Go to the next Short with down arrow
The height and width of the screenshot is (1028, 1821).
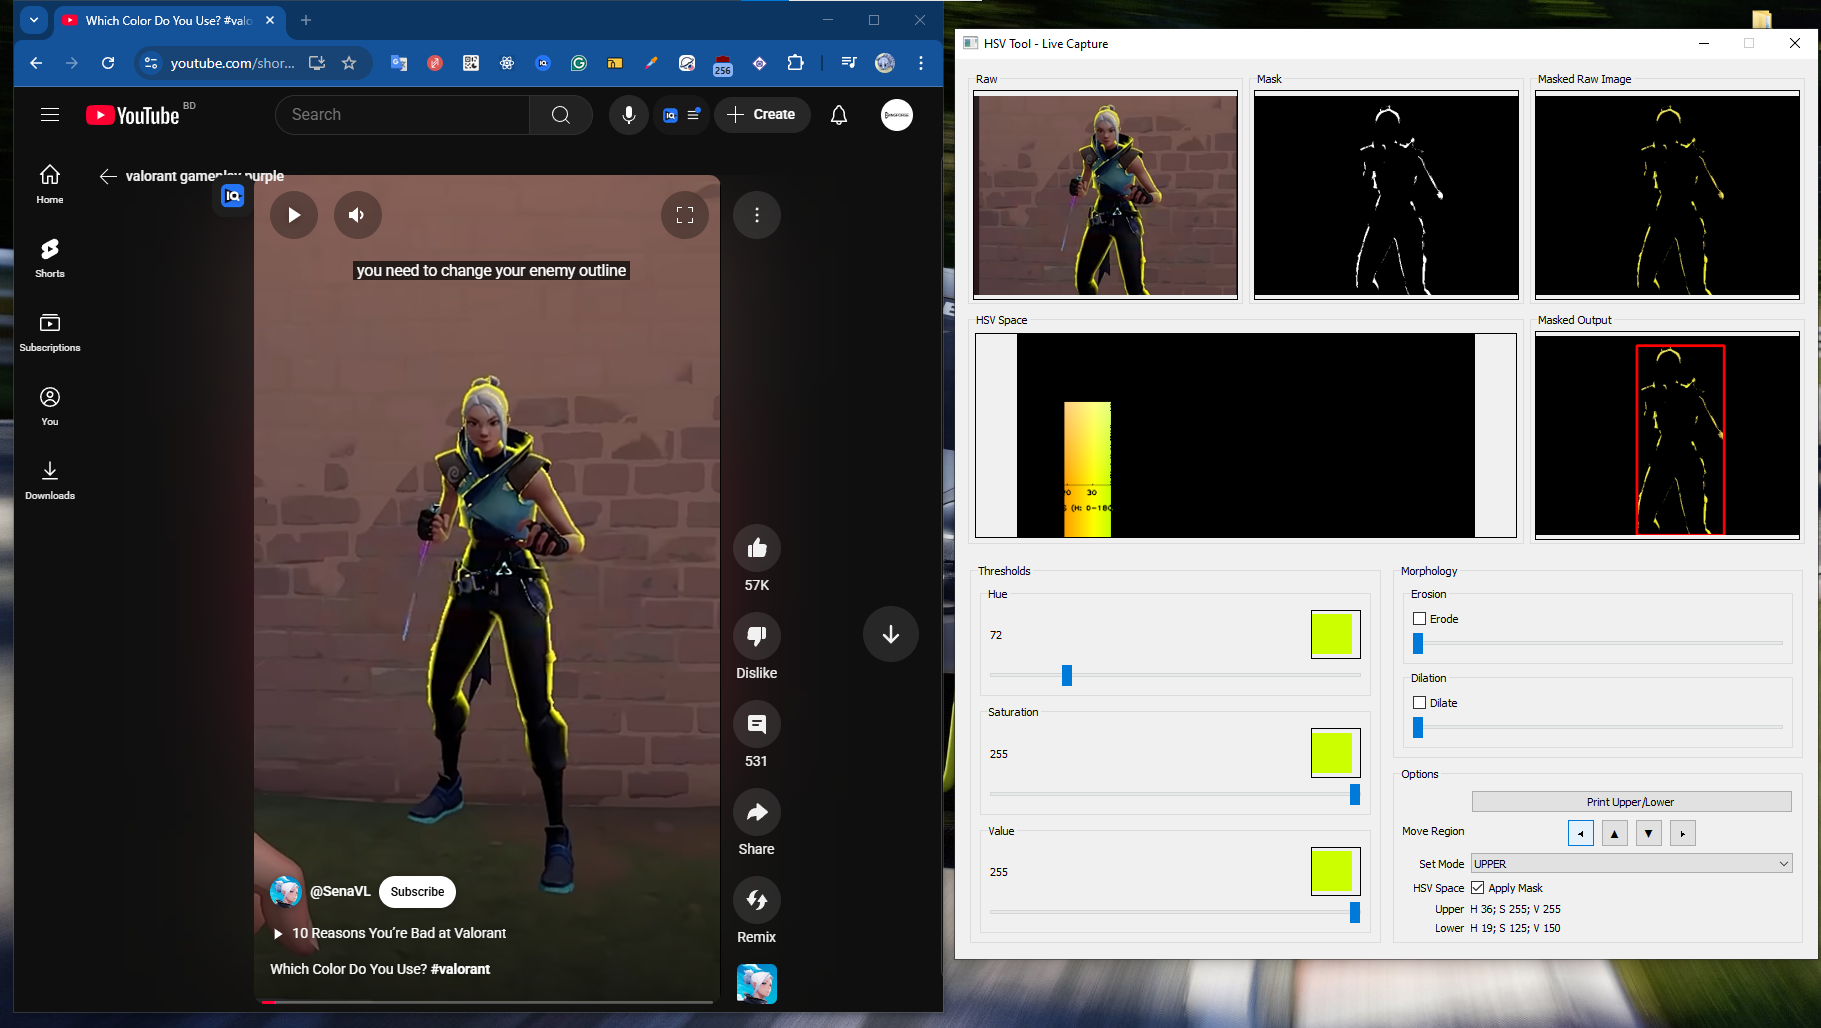pyautogui.click(x=891, y=634)
